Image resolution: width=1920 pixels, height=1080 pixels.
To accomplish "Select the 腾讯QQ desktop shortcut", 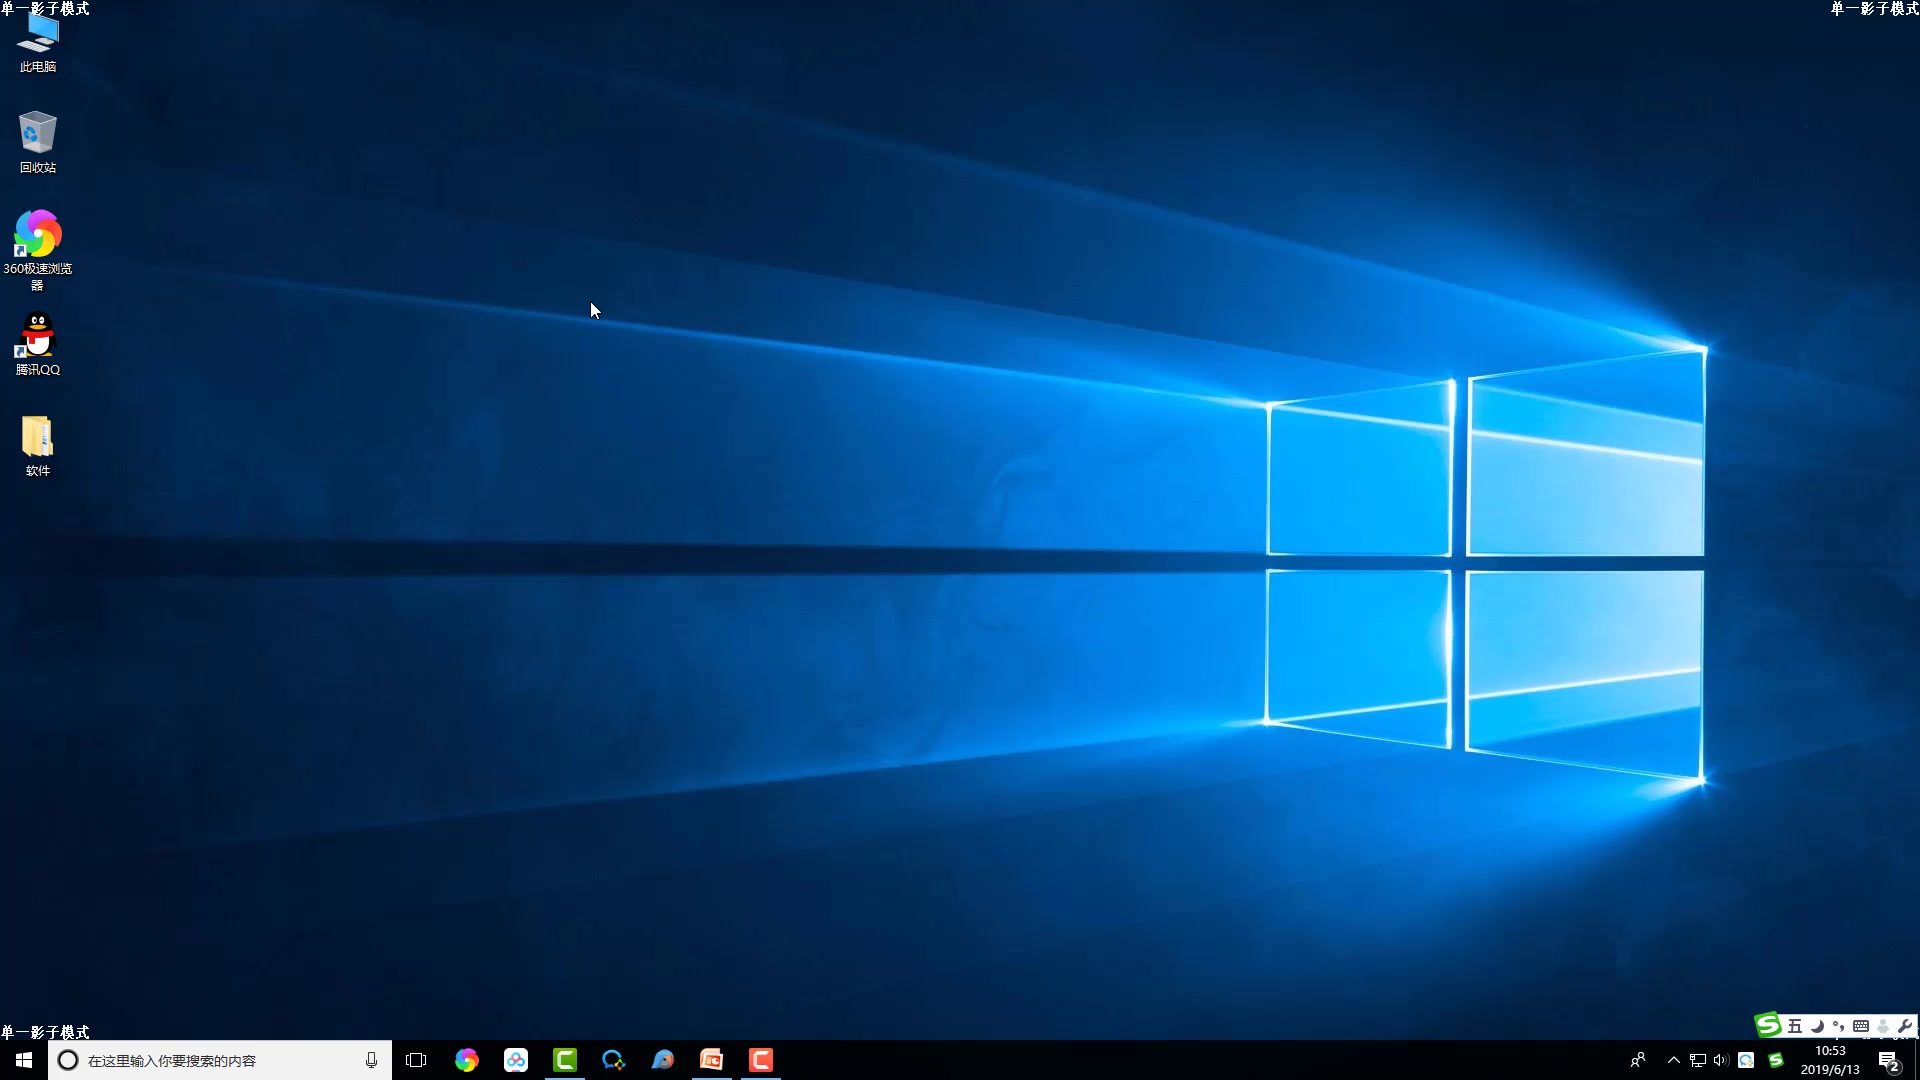I will click(x=38, y=344).
